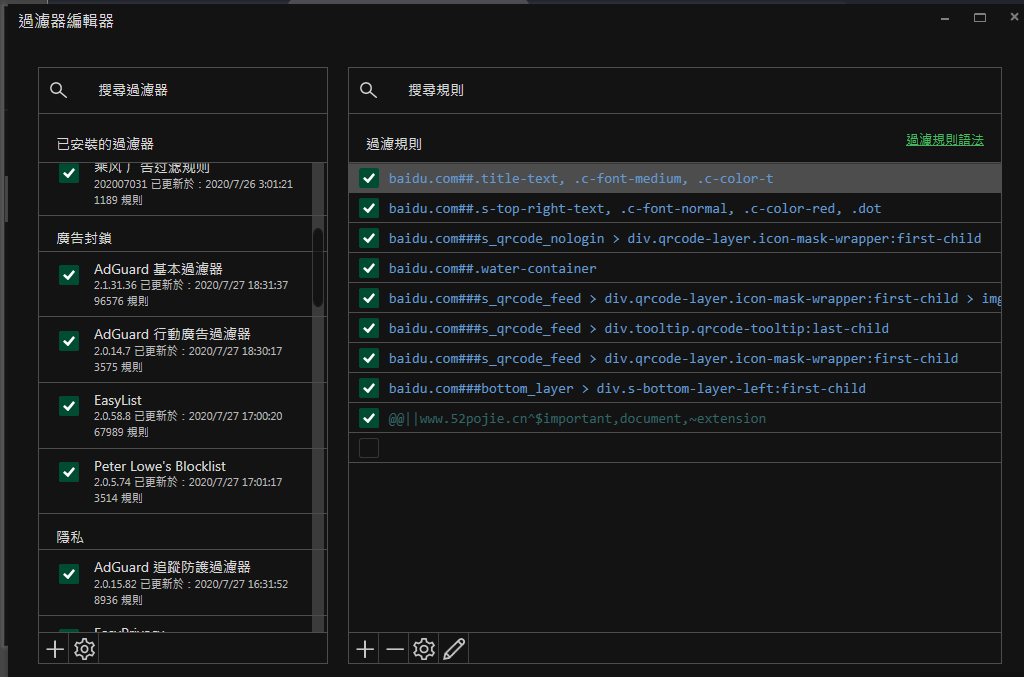Uncheck the AdGuard 基本過濾器 filter
Image resolution: width=1024 pixels, height=677 pixels.
click(x=68, y=274)
